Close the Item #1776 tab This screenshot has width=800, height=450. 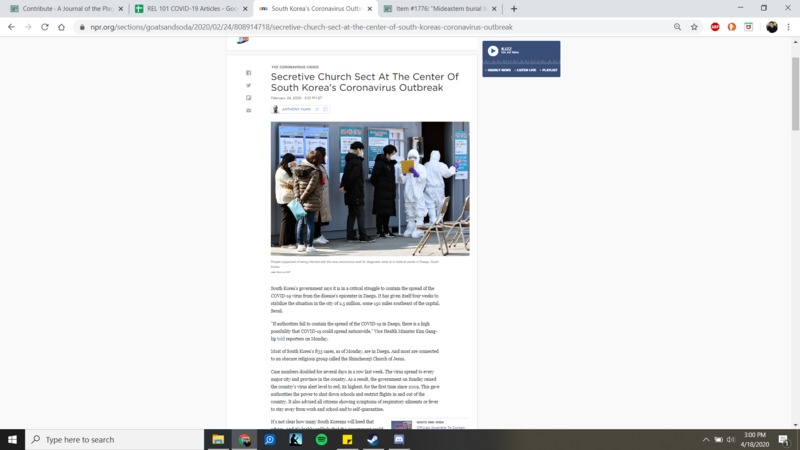[x=494, y=9]
